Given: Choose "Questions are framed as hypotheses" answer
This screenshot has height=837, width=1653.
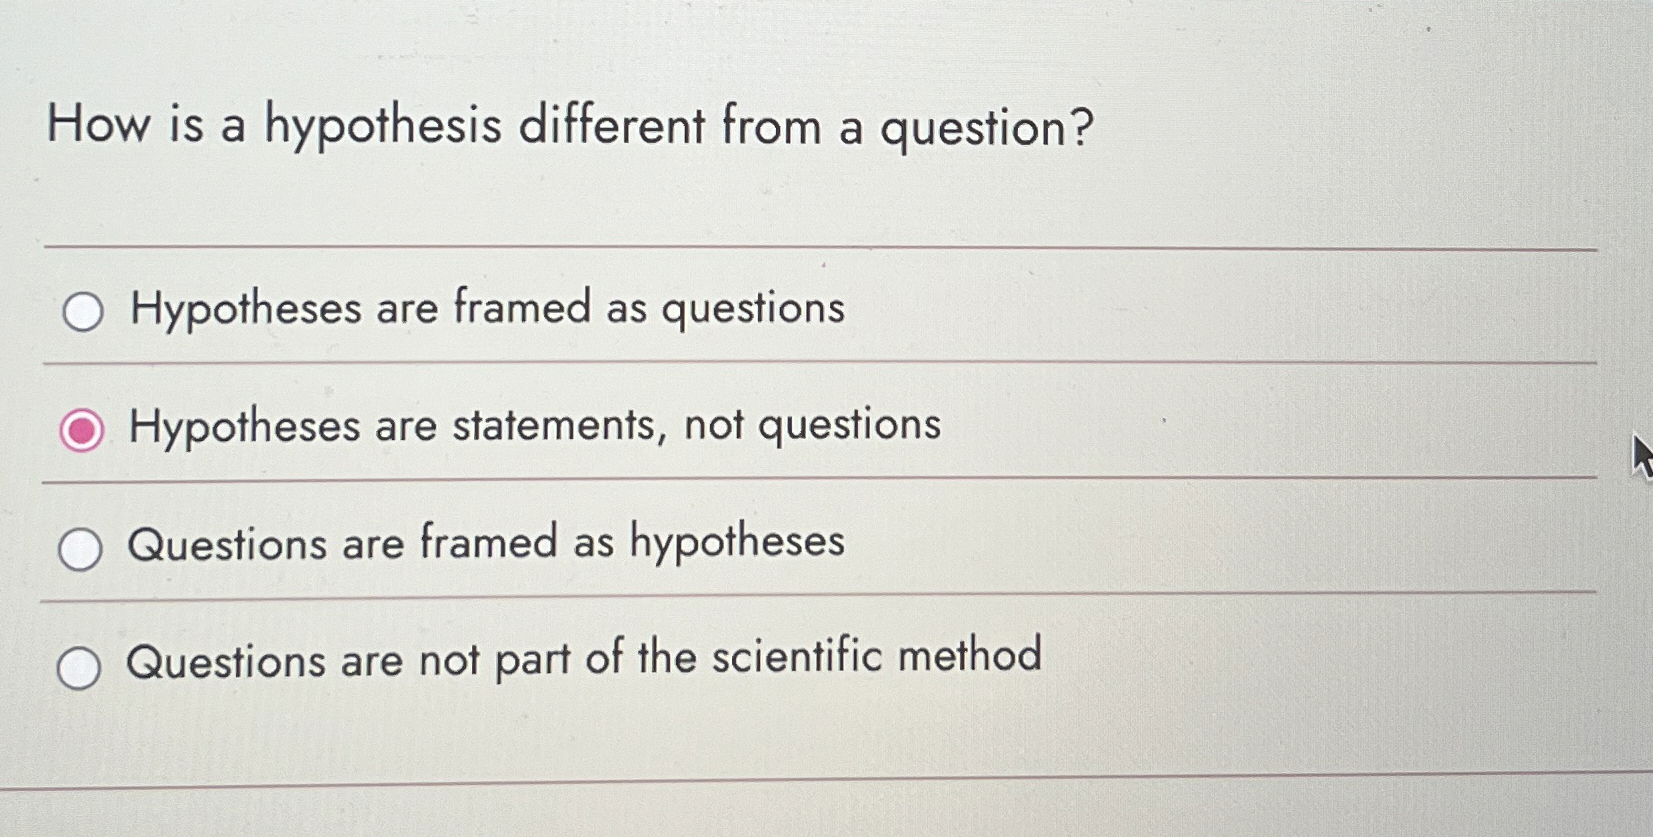Looking at the screenshot, I should pyautogui.click(x=80, y=548).
